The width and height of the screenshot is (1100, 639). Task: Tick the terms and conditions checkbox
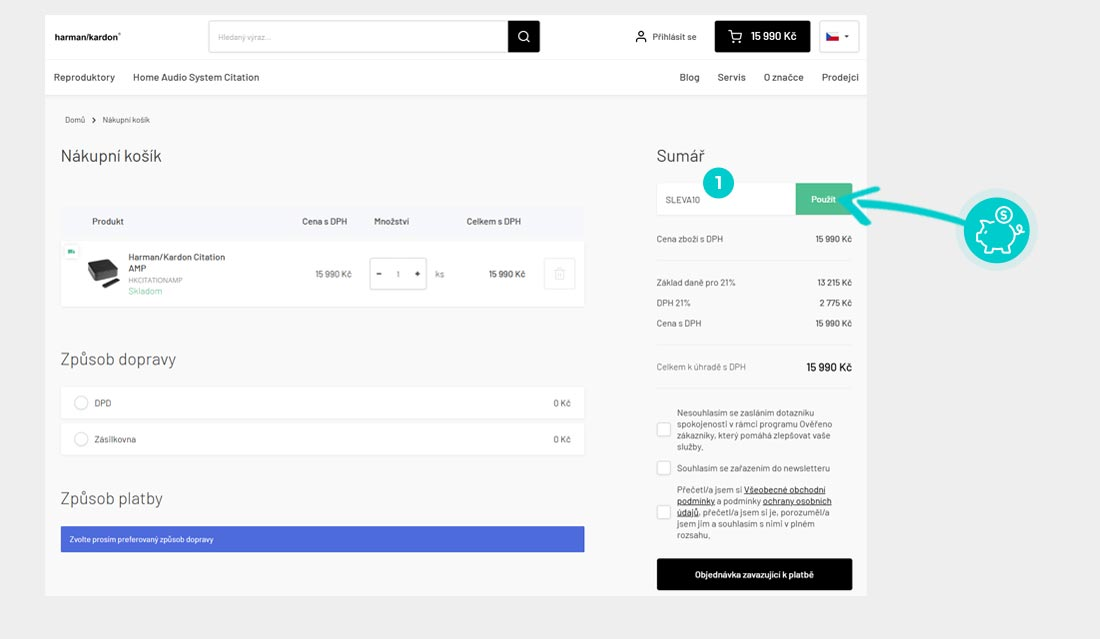664,512
